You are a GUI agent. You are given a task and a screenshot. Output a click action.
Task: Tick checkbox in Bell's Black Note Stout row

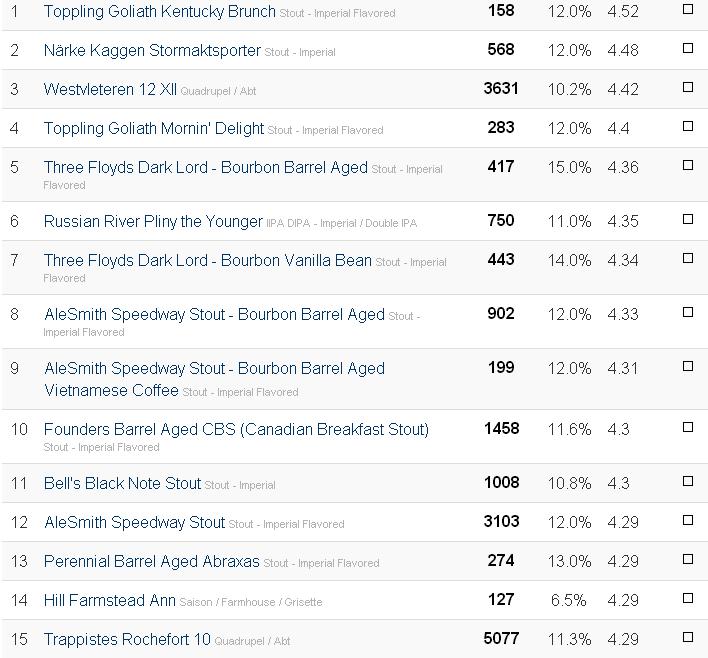tap(688, 481)
